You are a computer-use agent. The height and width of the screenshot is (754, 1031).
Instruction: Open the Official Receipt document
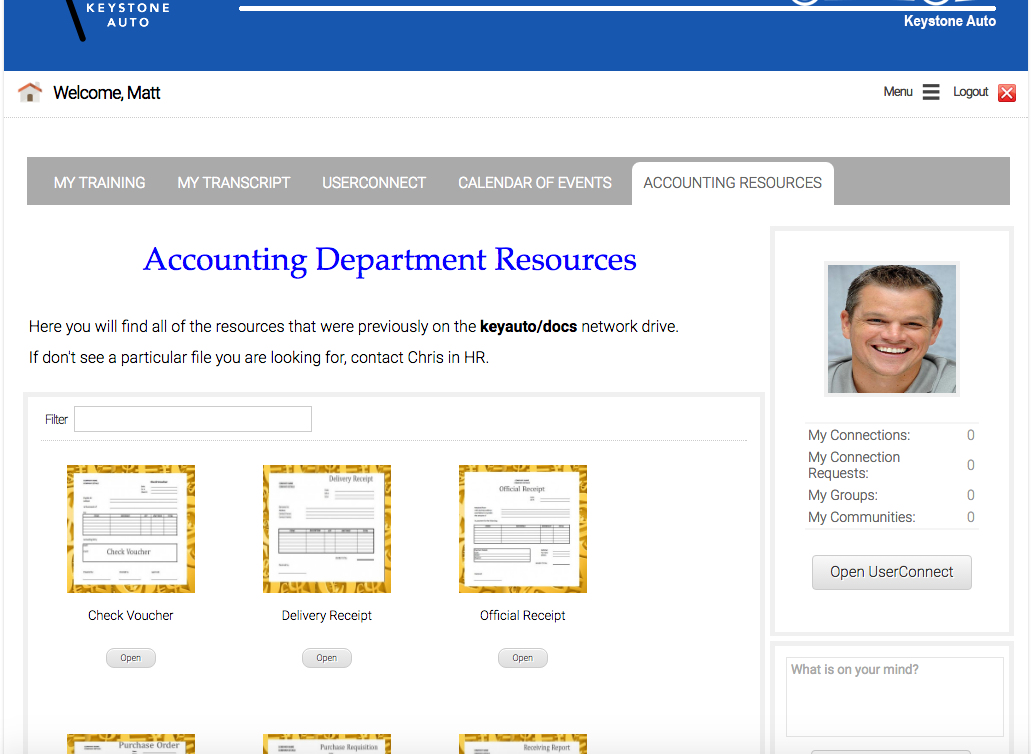(523, 657)
